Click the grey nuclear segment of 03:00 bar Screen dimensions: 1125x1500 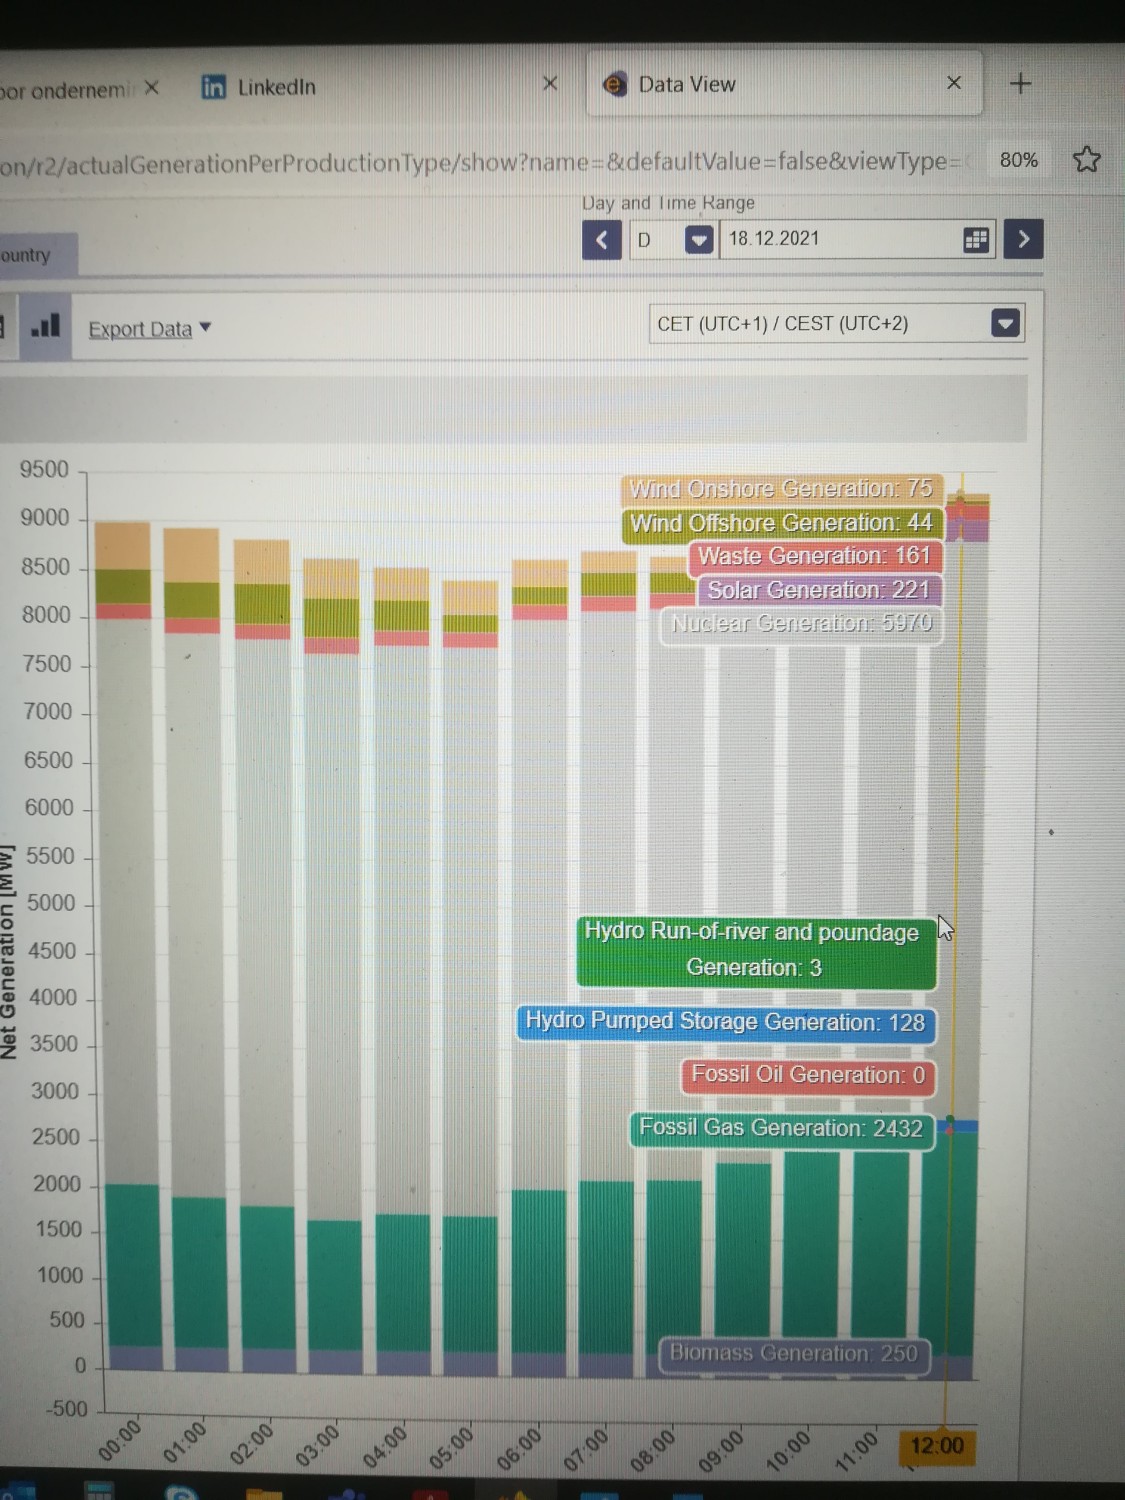[332, 930]
